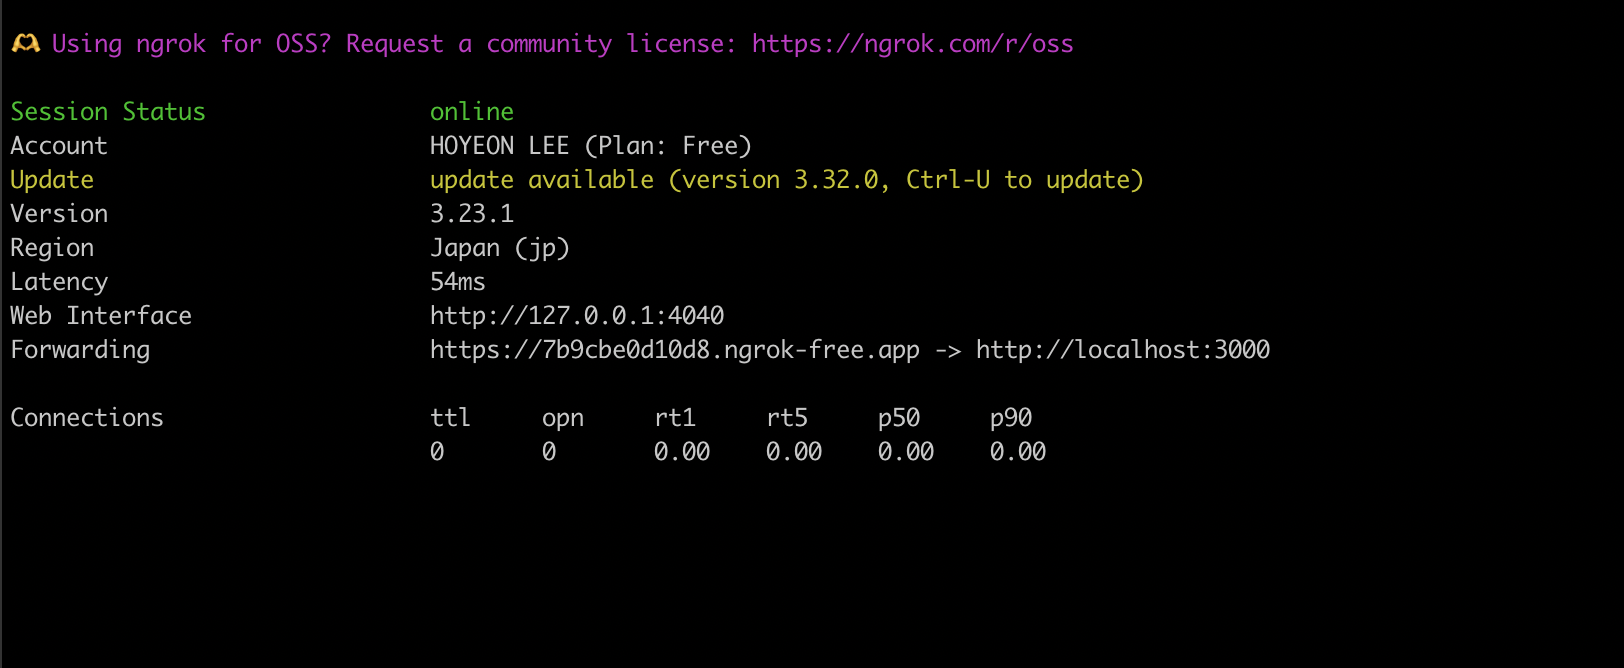Click the 54ms latency value
Viewport: 1624px width, 668px height.
coord(458,282)
